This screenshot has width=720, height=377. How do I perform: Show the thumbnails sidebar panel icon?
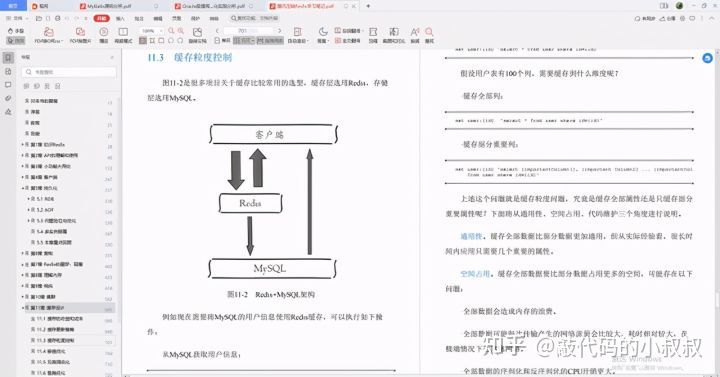click(x=8, y=72)
